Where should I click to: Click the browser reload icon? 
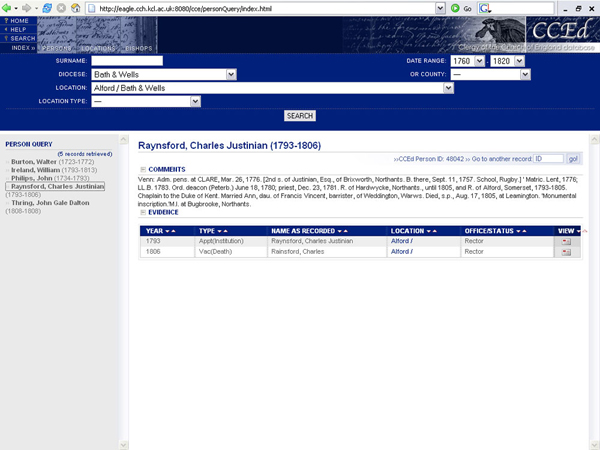pos(48,8)
